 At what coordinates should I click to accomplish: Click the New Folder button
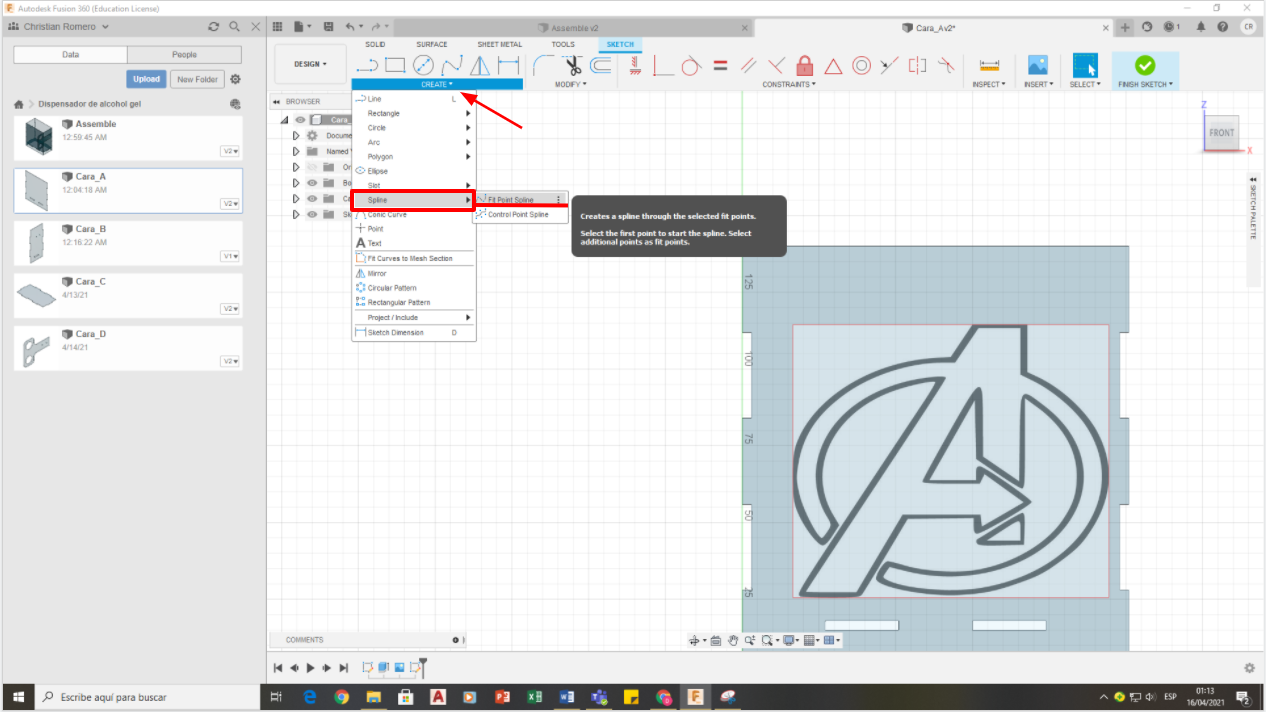coord(197,79)
